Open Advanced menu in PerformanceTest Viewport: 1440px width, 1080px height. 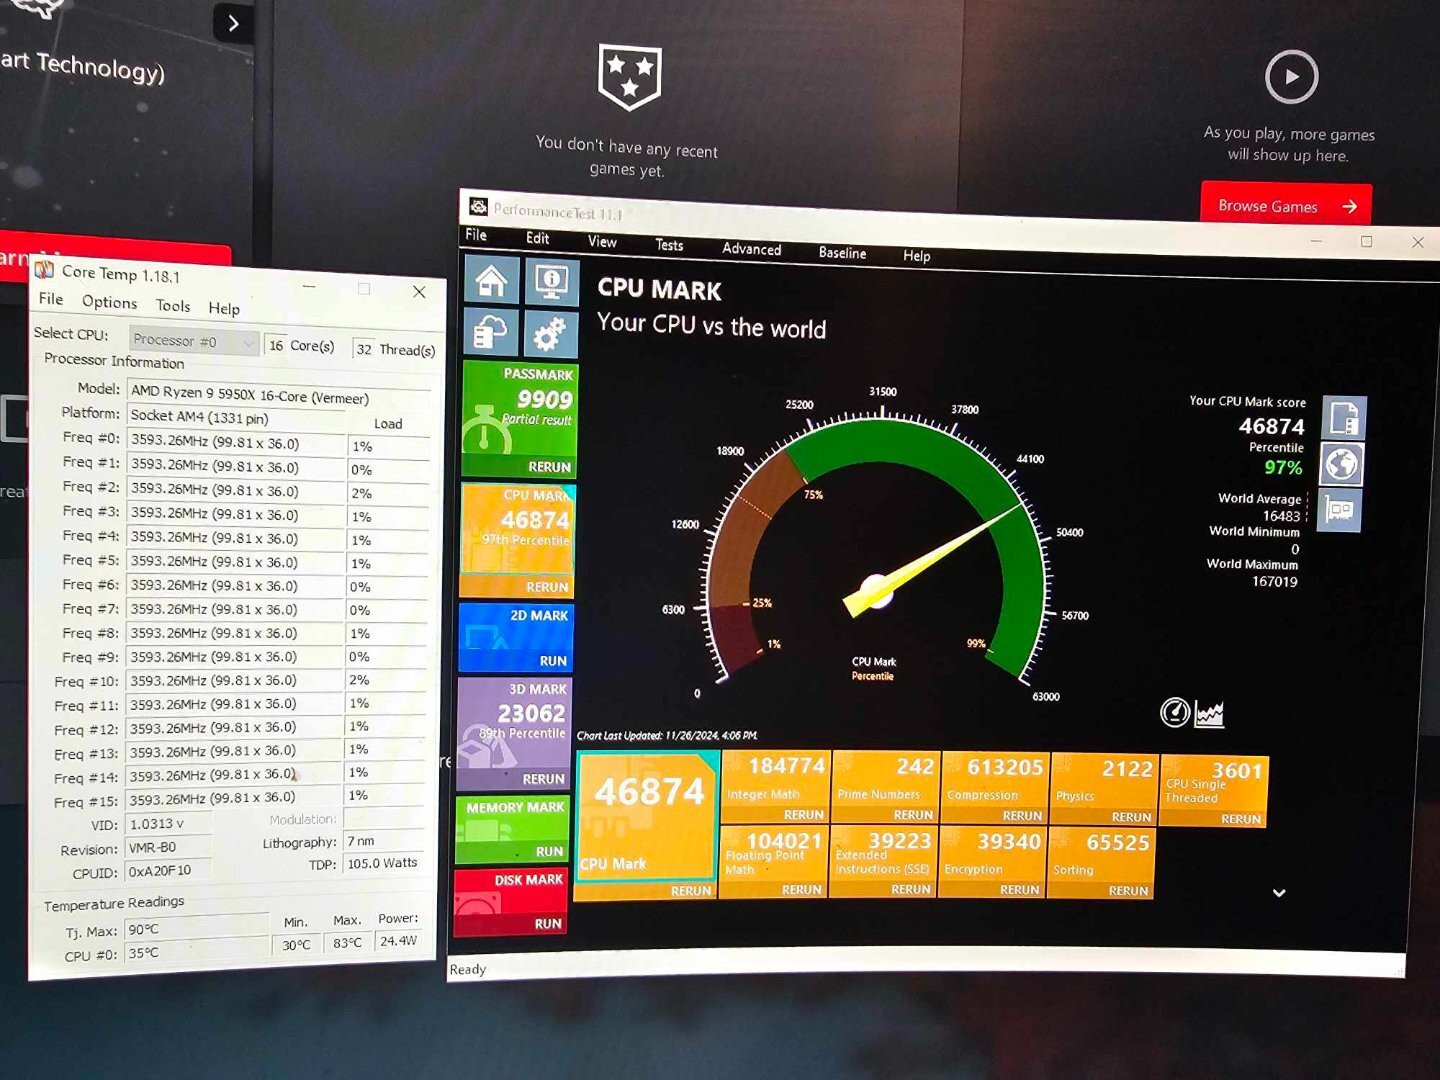[751, 249]
